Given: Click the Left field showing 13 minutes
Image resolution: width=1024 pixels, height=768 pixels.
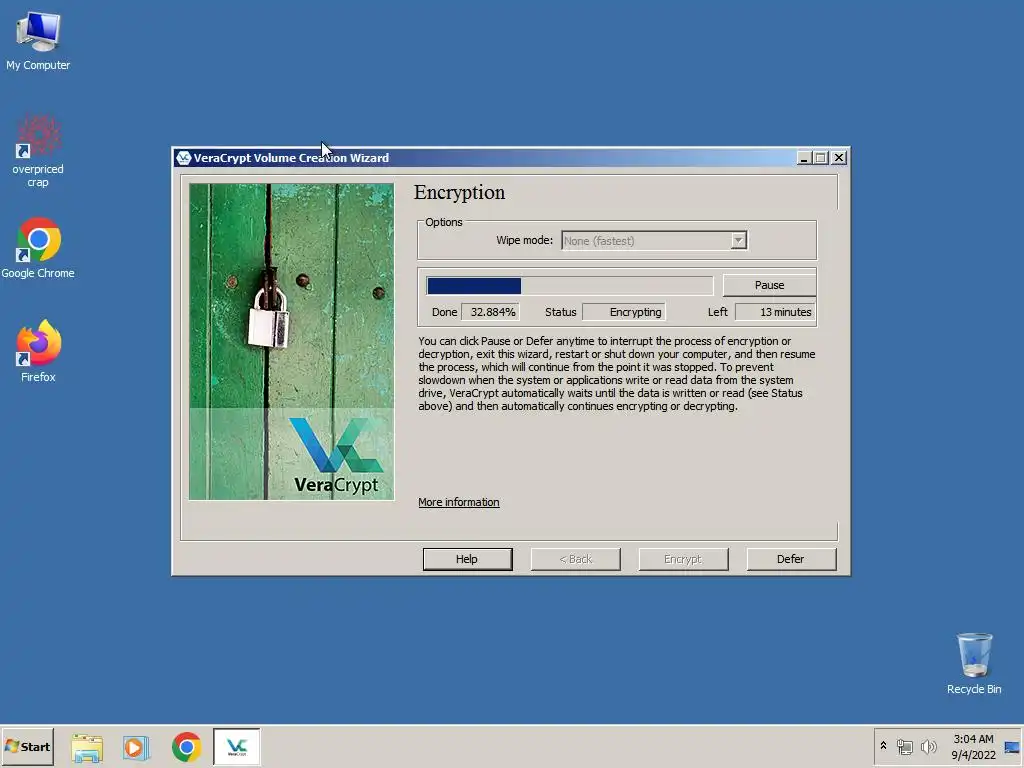Looking at the screenshot, I should click(775, 312).
